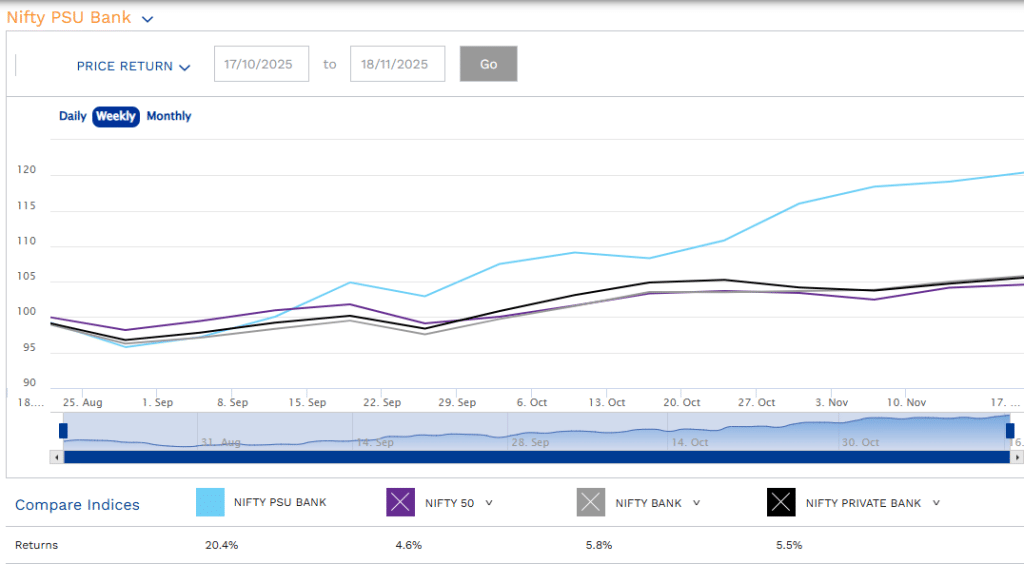Switch to the Daily chart view

(x=73, y=116)
